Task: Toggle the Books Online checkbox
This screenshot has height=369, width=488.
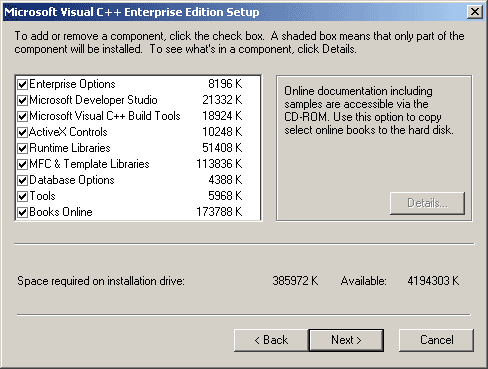Action: [22, 212]
